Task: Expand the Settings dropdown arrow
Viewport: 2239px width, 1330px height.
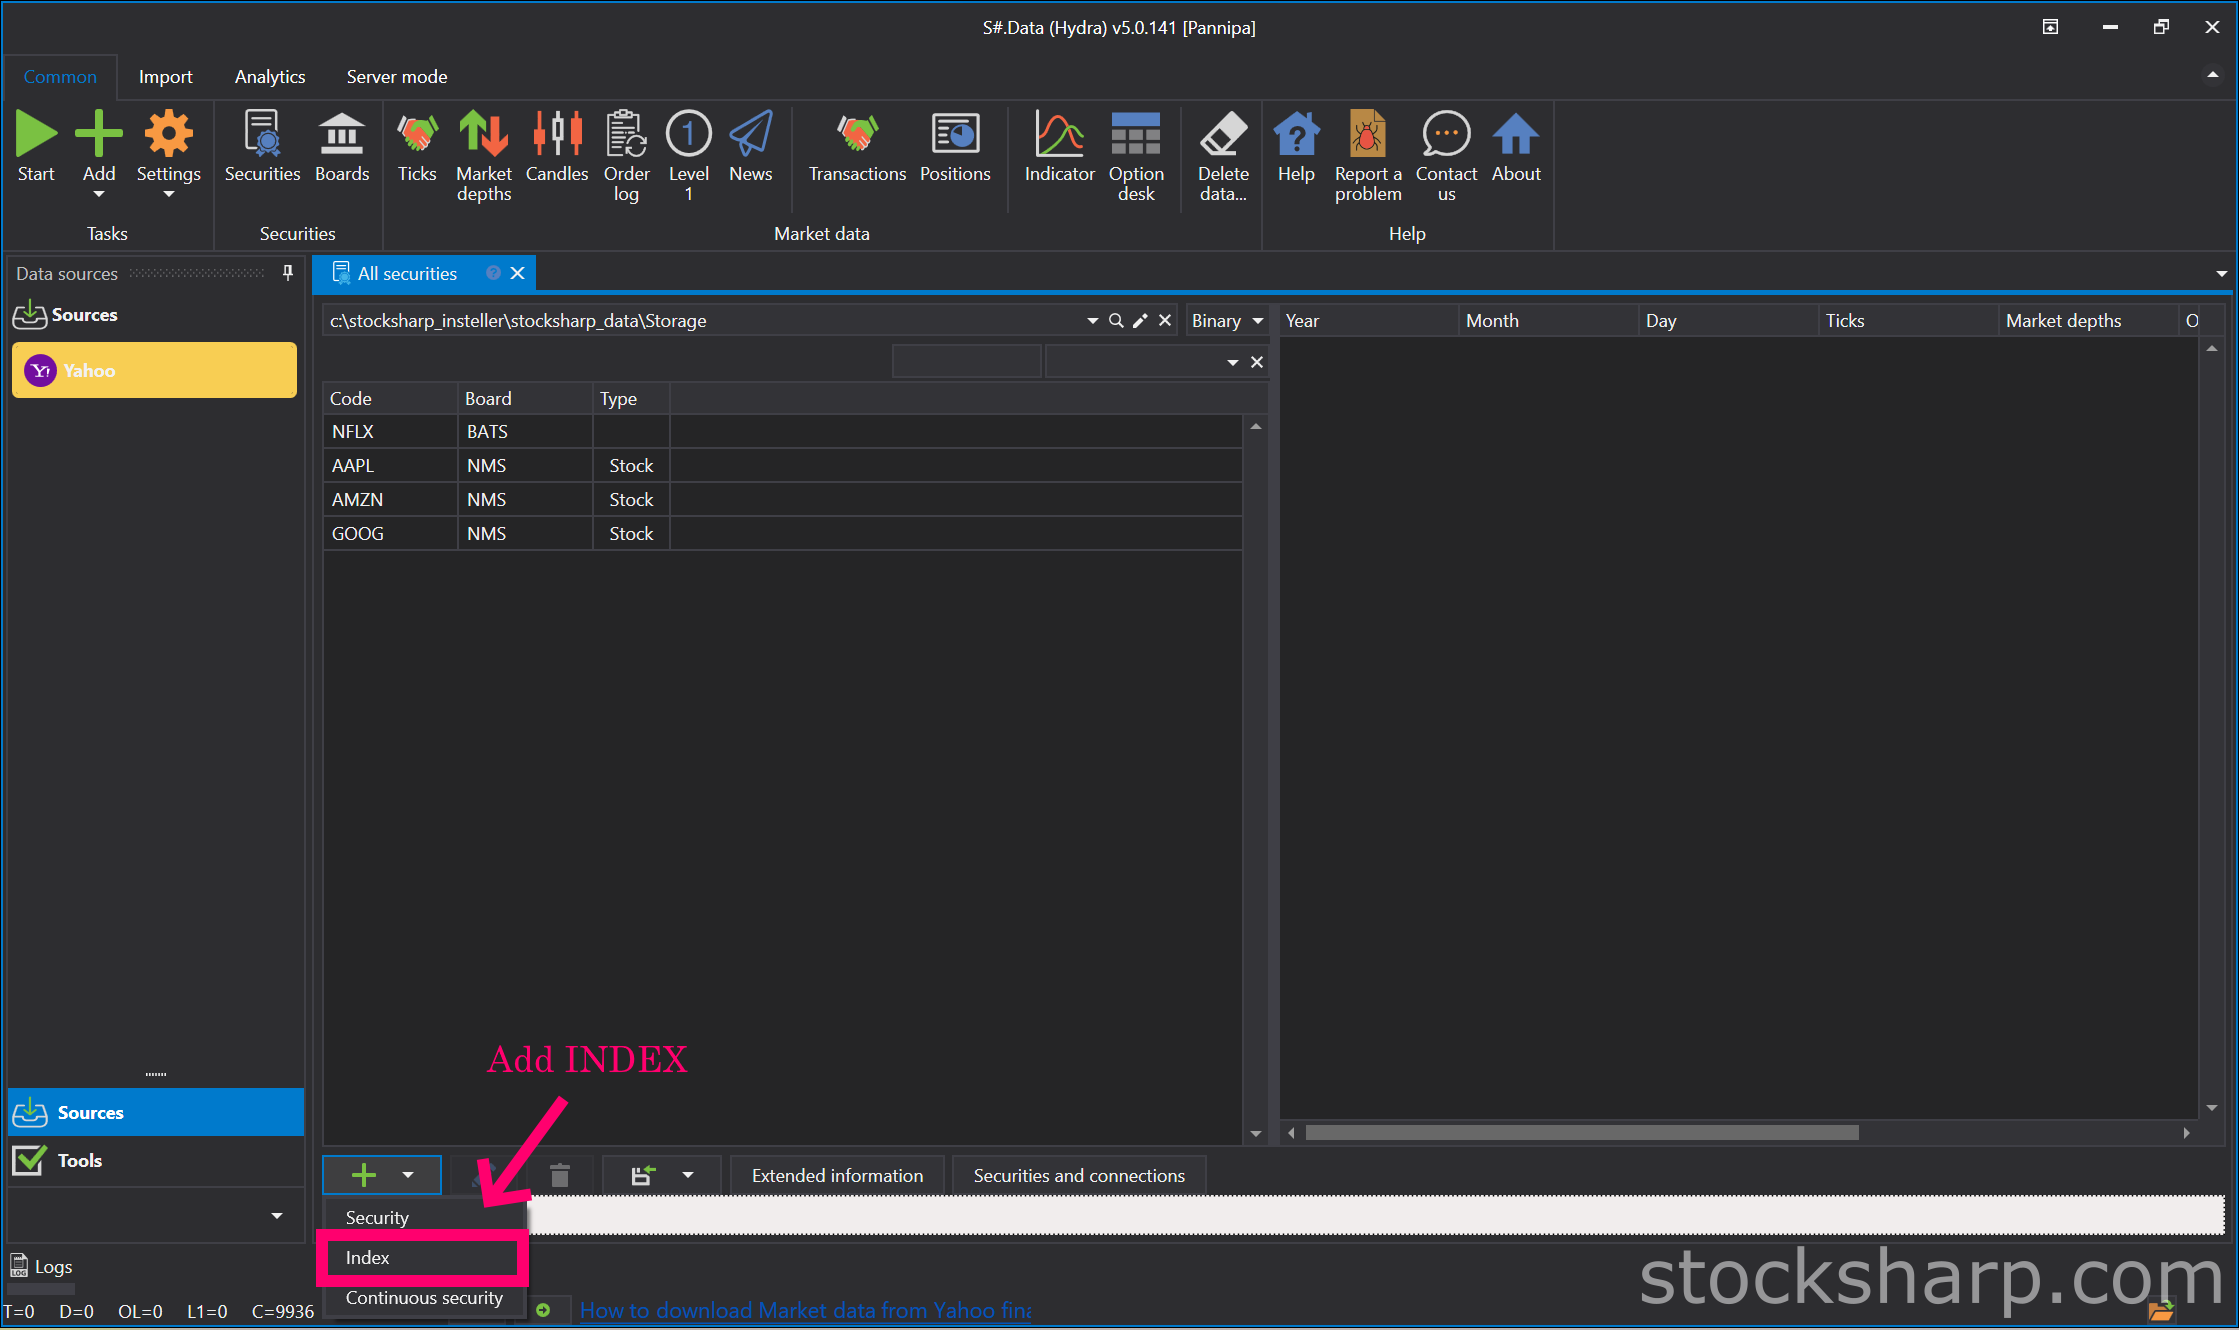Action: 169,195
